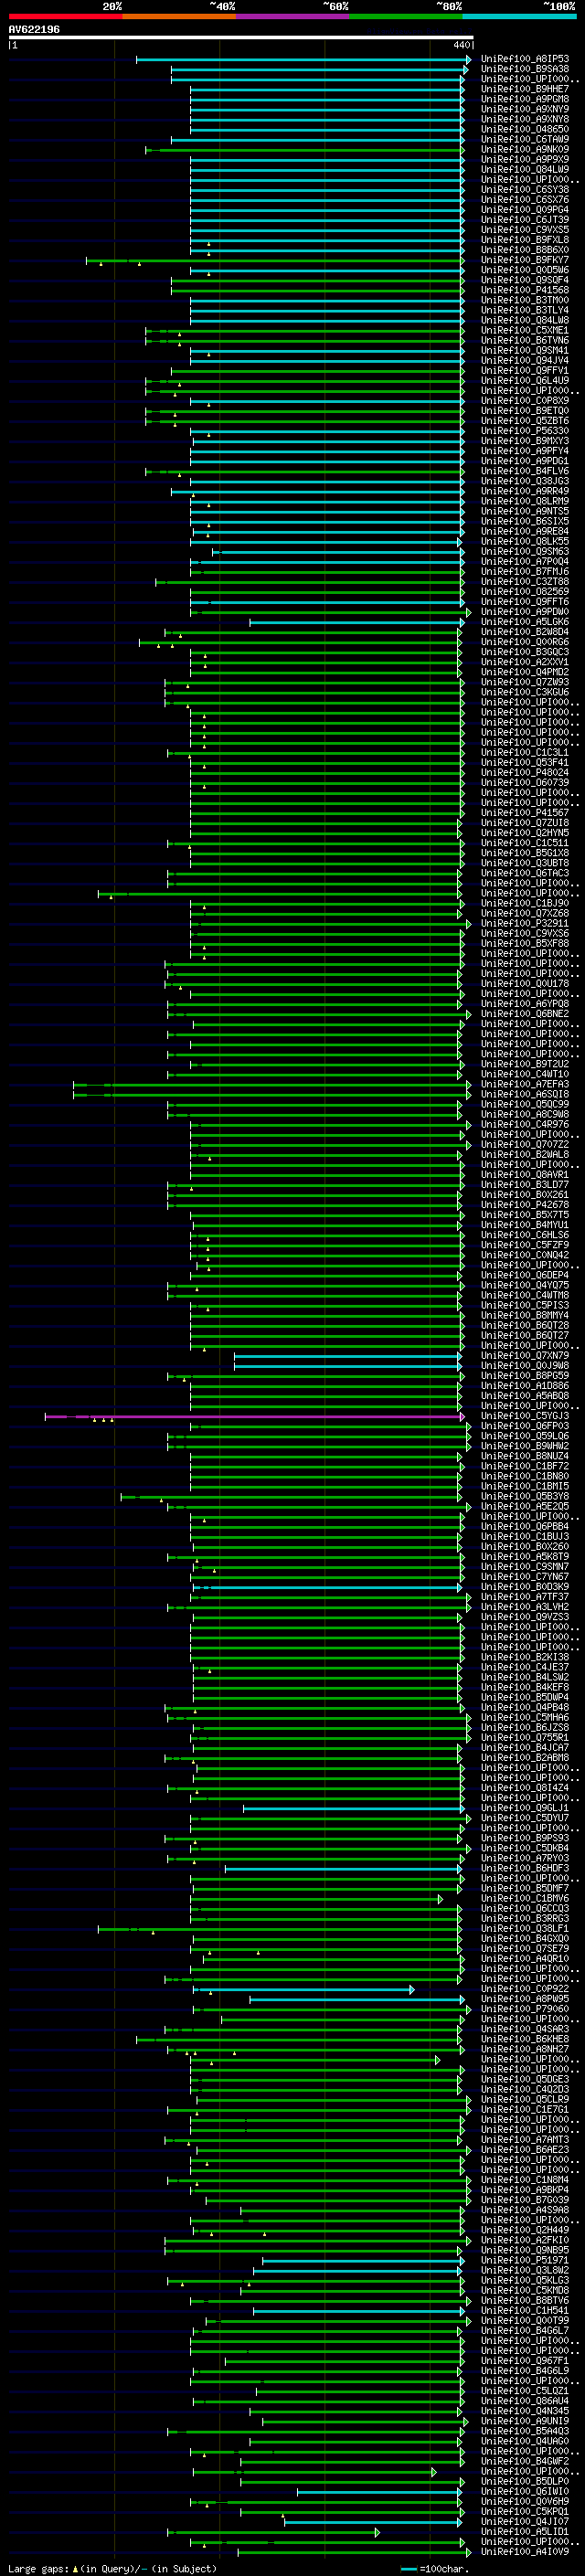This screenshot has height=2576, width=585.
Task: Select hit label UniRef100_B8B6X0
Action: tap(525, 250)
